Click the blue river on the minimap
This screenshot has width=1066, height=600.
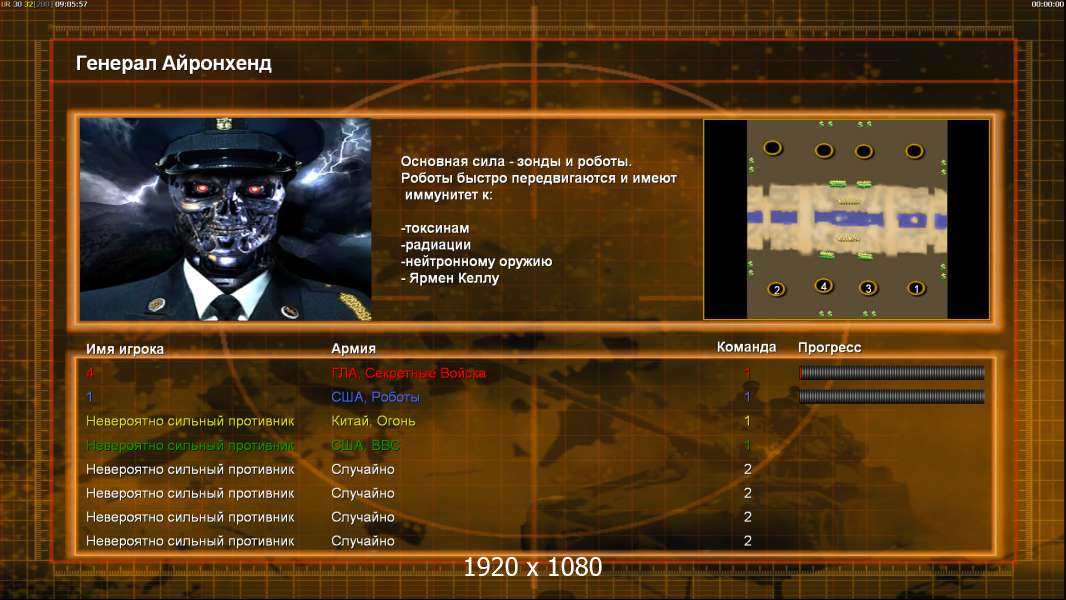pyautogui.click(x=846, y=219)
